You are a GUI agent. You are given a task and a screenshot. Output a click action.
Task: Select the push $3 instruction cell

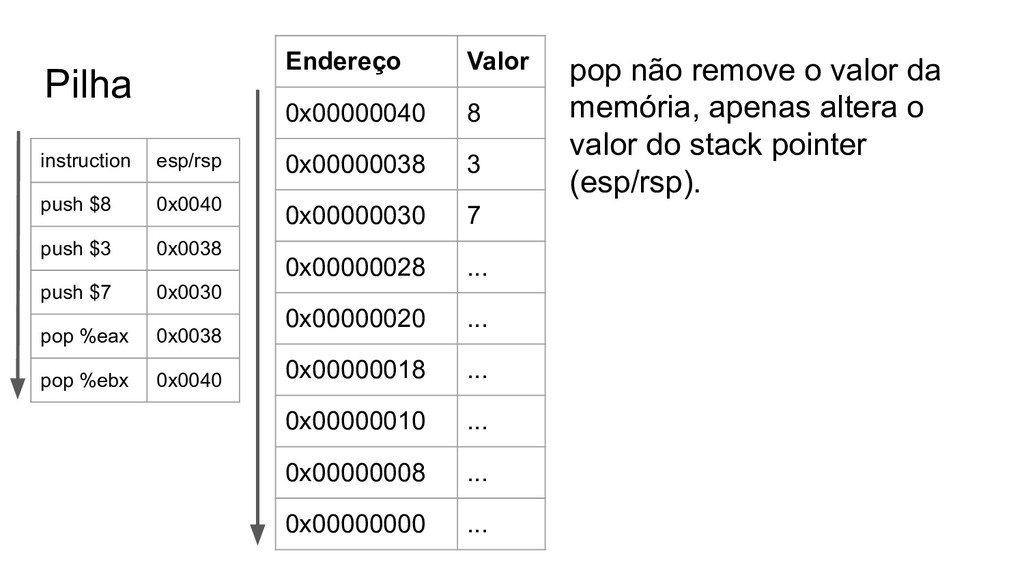click(89, 248)
